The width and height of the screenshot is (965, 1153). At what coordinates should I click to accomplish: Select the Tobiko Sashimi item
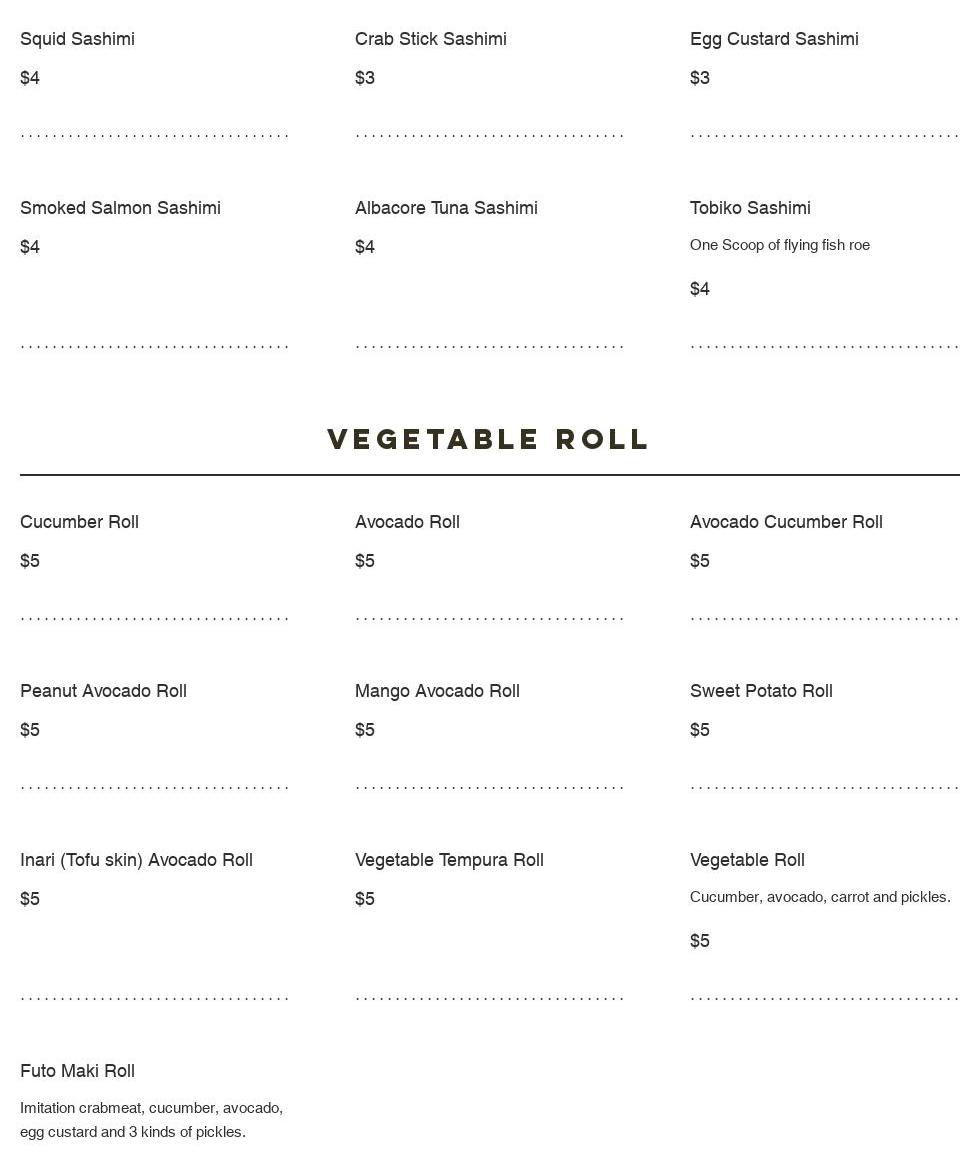(x=750, y=208)
